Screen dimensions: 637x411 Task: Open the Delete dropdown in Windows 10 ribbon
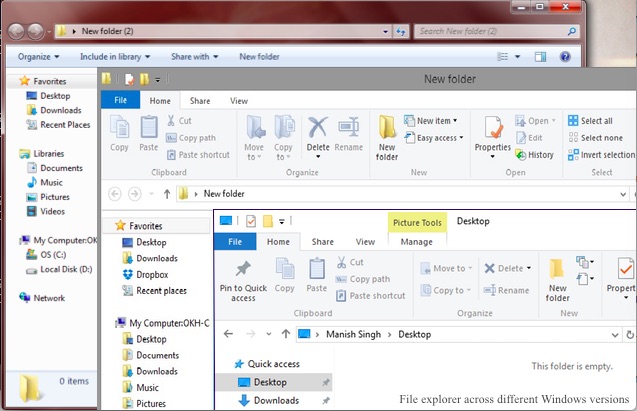(529, 268)
